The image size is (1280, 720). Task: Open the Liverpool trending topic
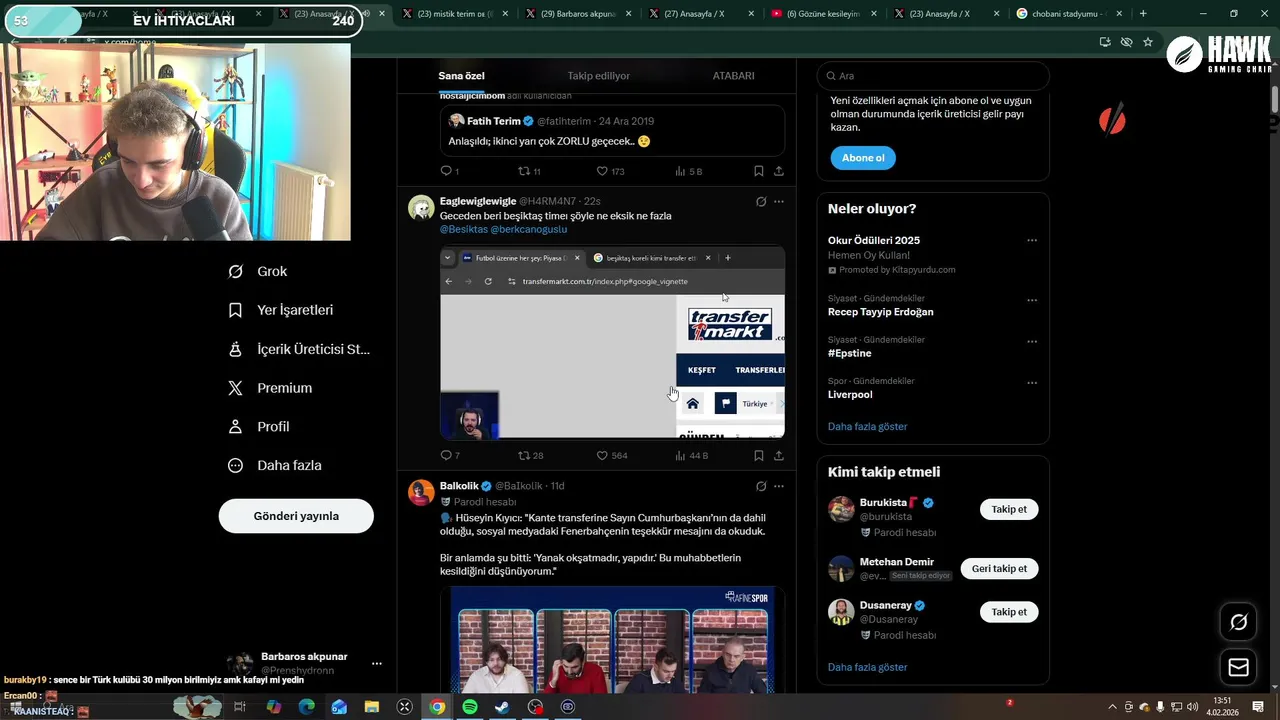[x=850, y=395]
